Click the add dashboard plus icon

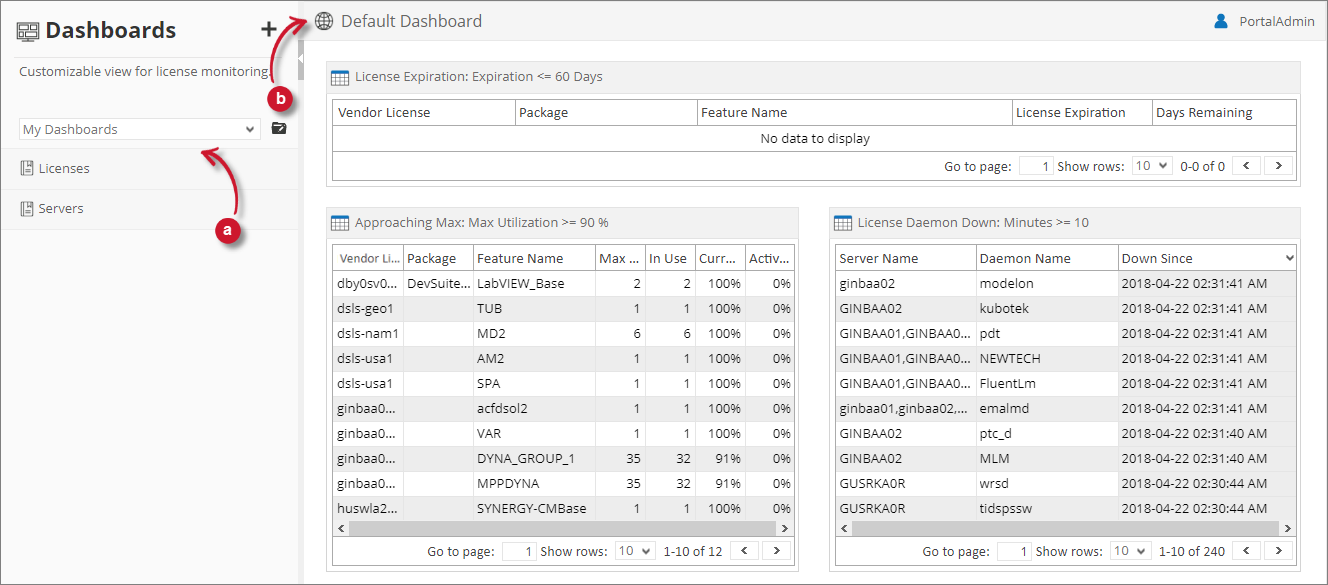pyautogui.click(x=268, y=29)
